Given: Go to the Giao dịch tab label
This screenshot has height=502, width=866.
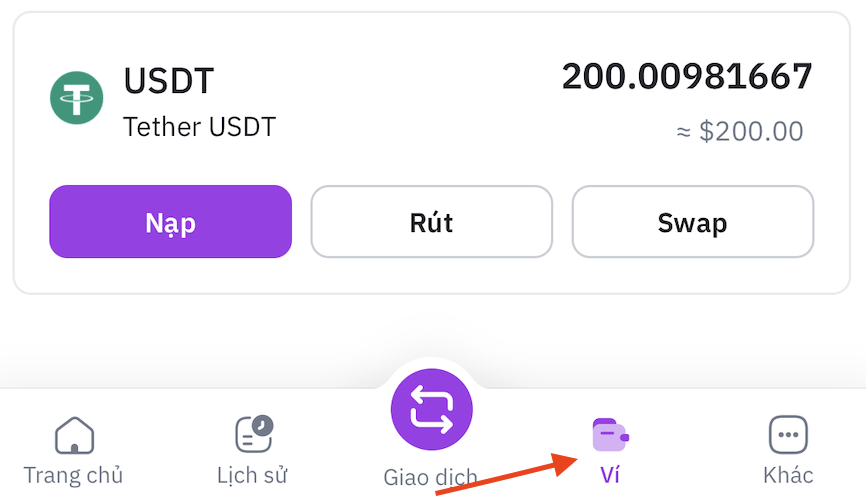Looking at the screenshot, I should coord(430,478).
